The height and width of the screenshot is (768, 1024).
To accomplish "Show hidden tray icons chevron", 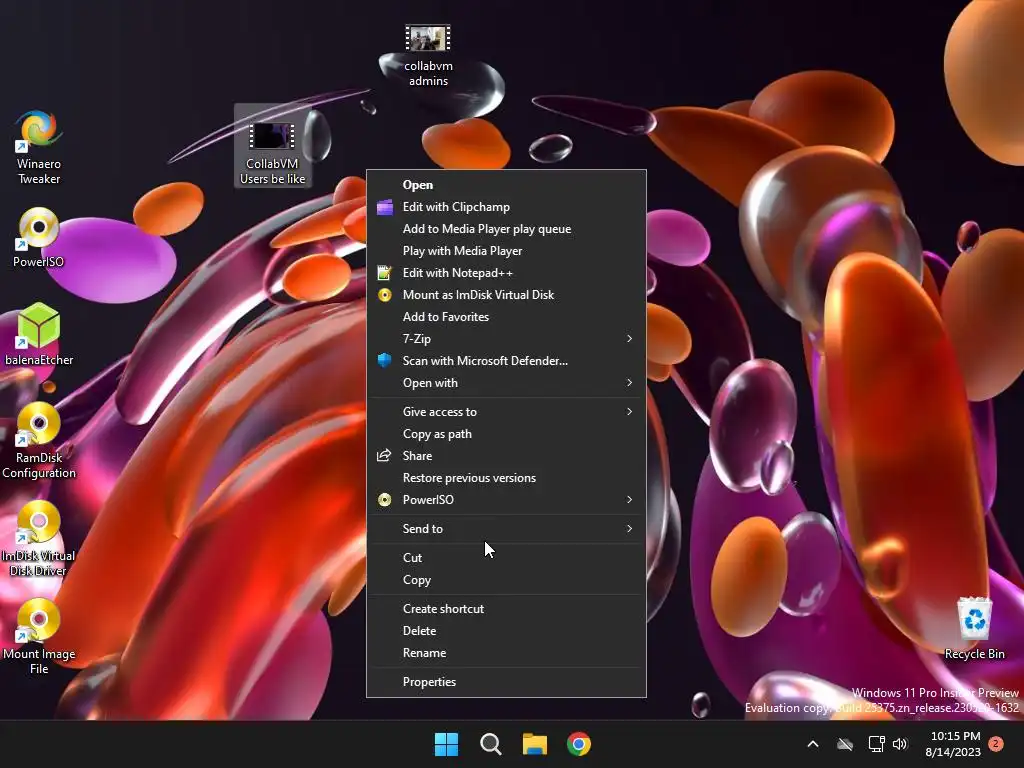I will pyautogui.click(x=813, y=744).
